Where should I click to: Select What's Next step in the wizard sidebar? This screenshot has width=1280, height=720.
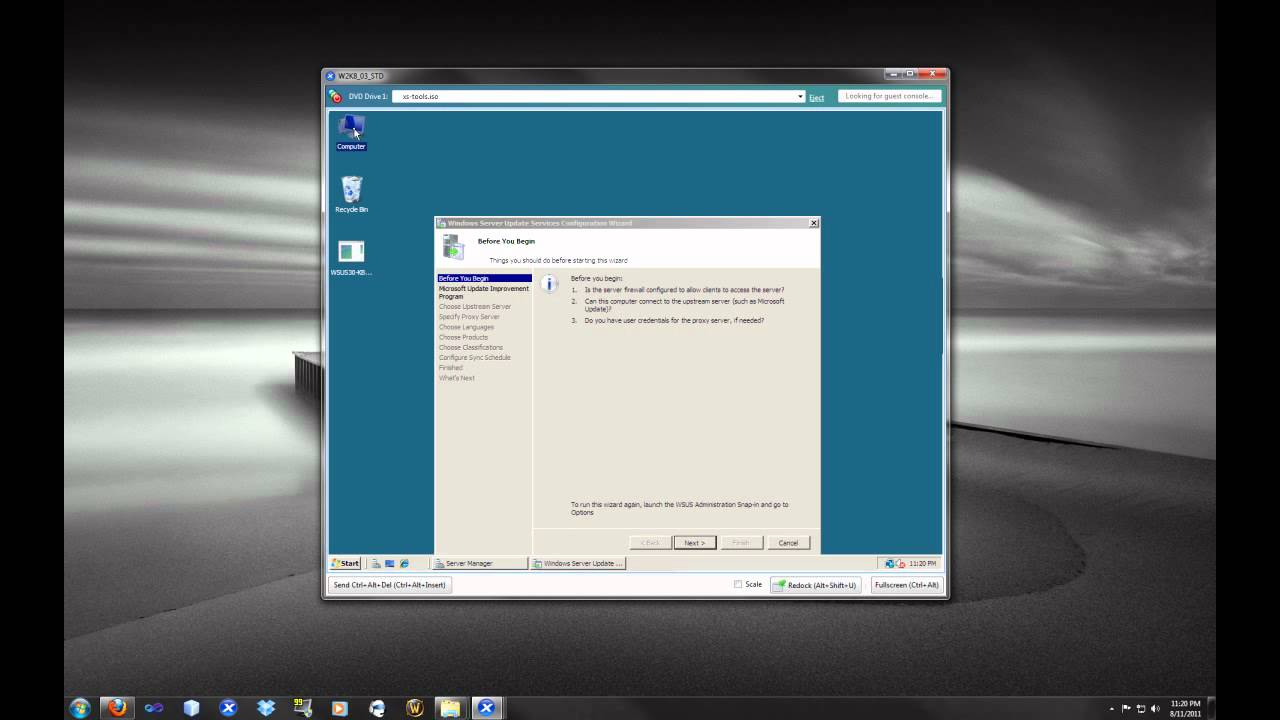457,378
